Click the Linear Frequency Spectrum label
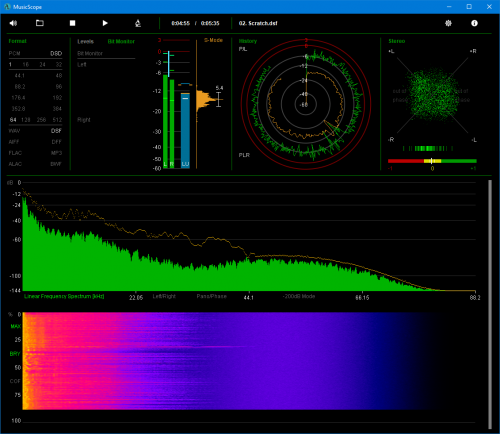 [x=64, y=296]
